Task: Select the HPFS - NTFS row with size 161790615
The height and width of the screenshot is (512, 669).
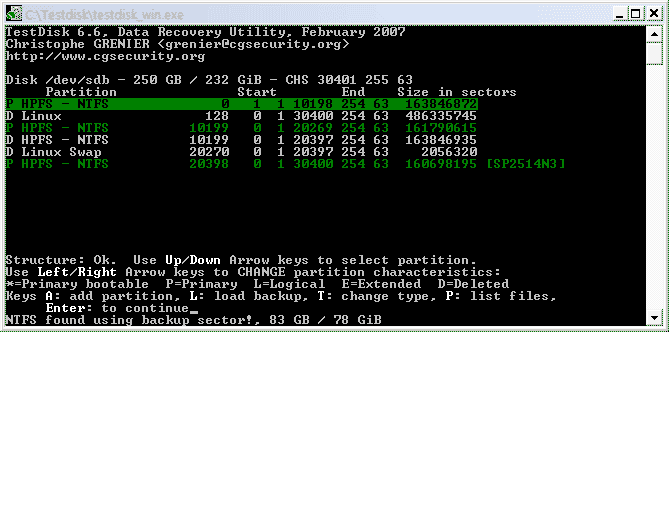Action: pos(241,128)
